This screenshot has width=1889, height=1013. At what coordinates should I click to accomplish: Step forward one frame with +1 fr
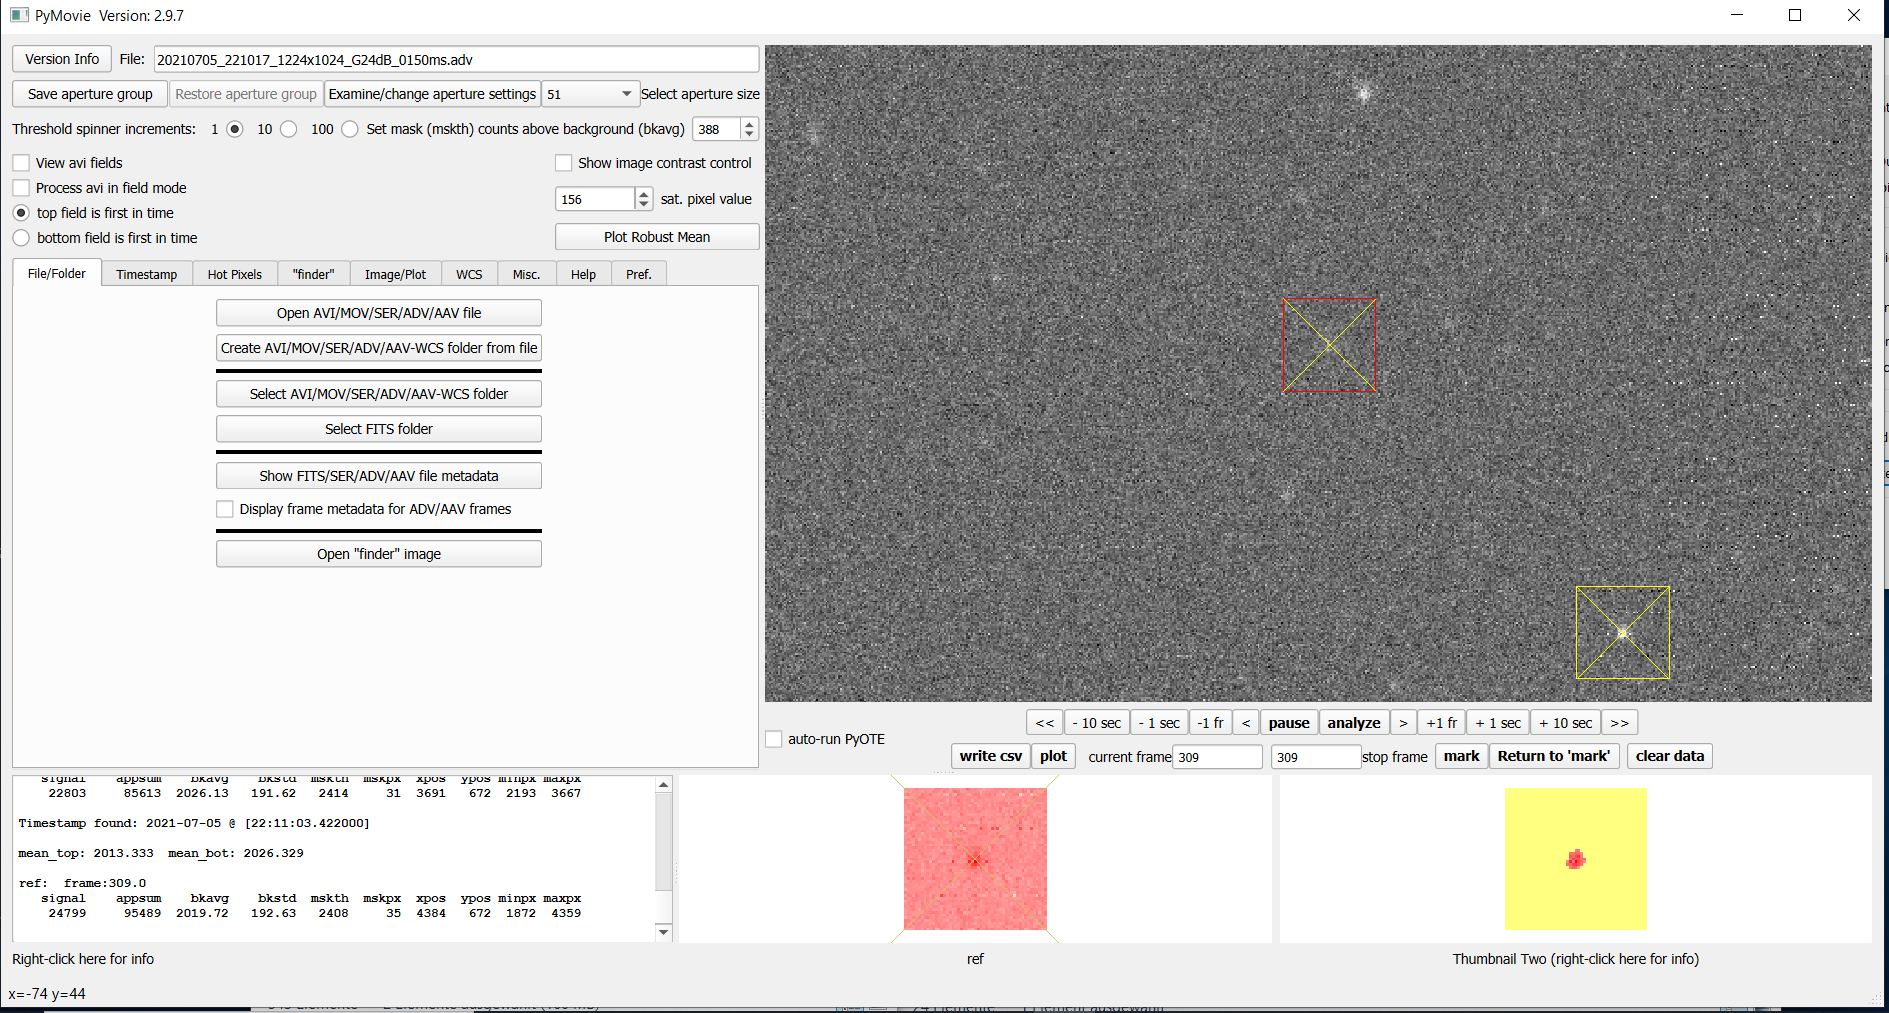(x=1441, y=723)
